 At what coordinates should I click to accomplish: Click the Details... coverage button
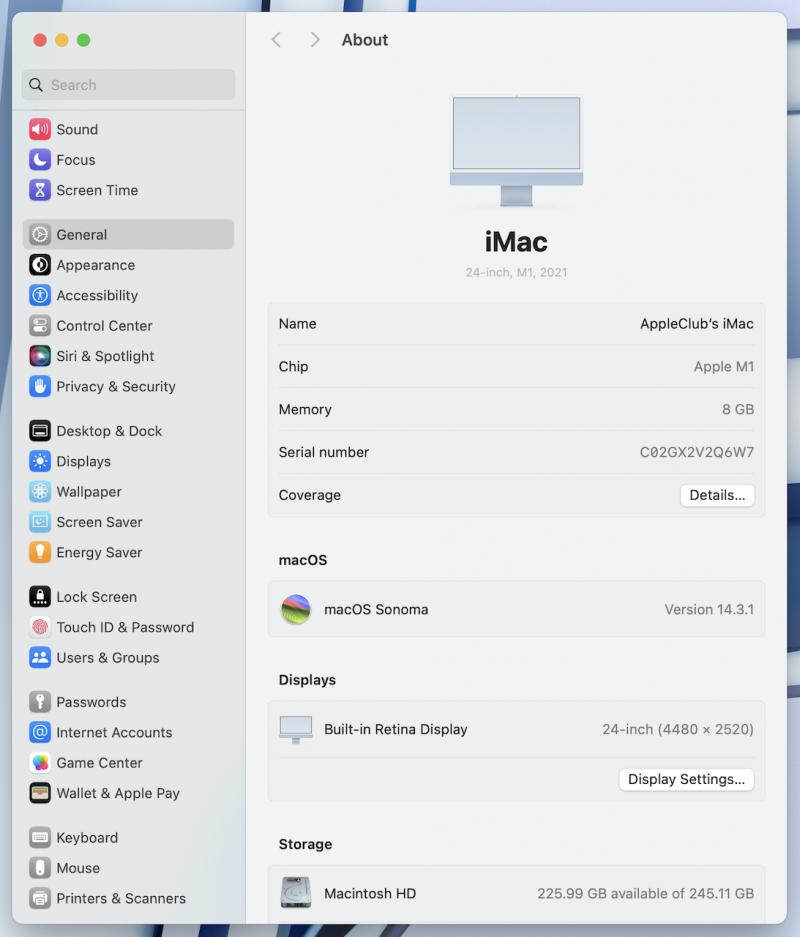pyautogui.click(x=717, y=495)
